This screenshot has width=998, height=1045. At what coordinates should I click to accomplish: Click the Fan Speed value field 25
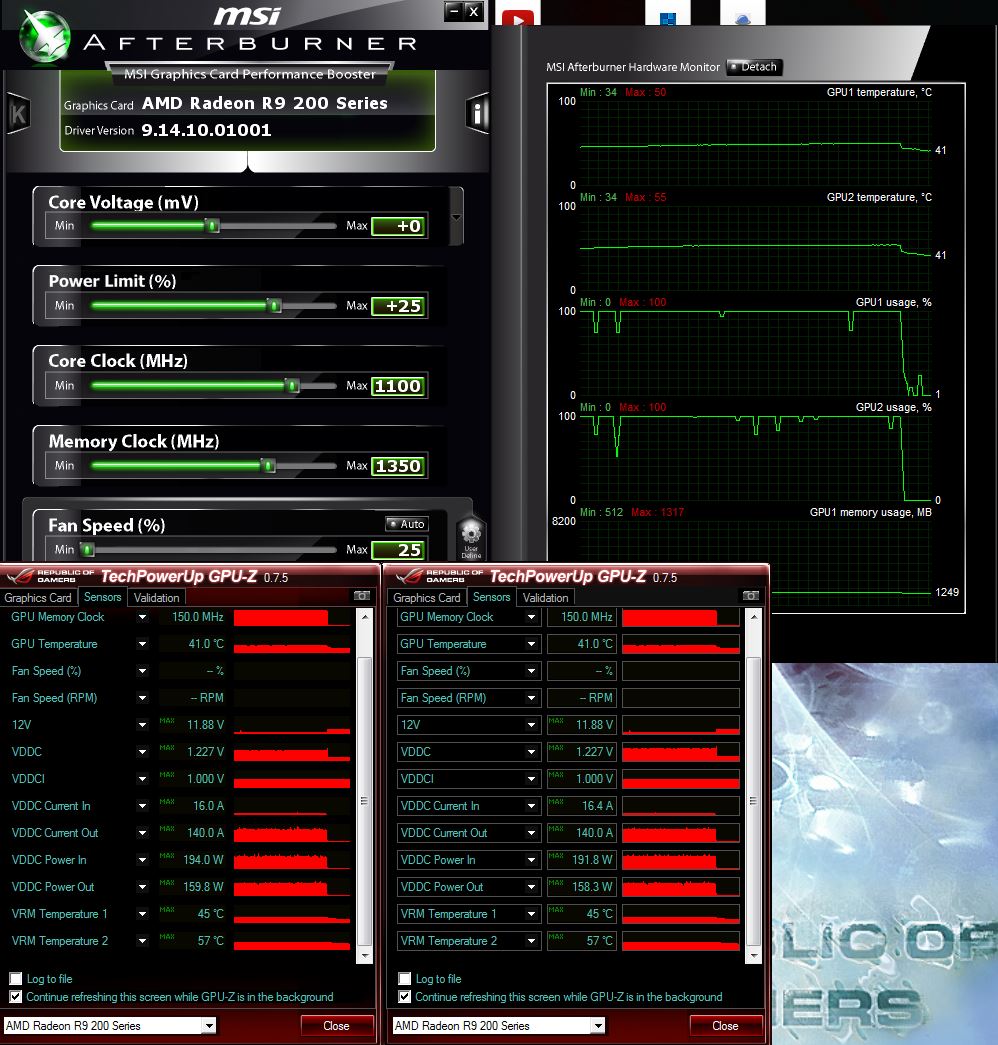[x=399, y=550]
